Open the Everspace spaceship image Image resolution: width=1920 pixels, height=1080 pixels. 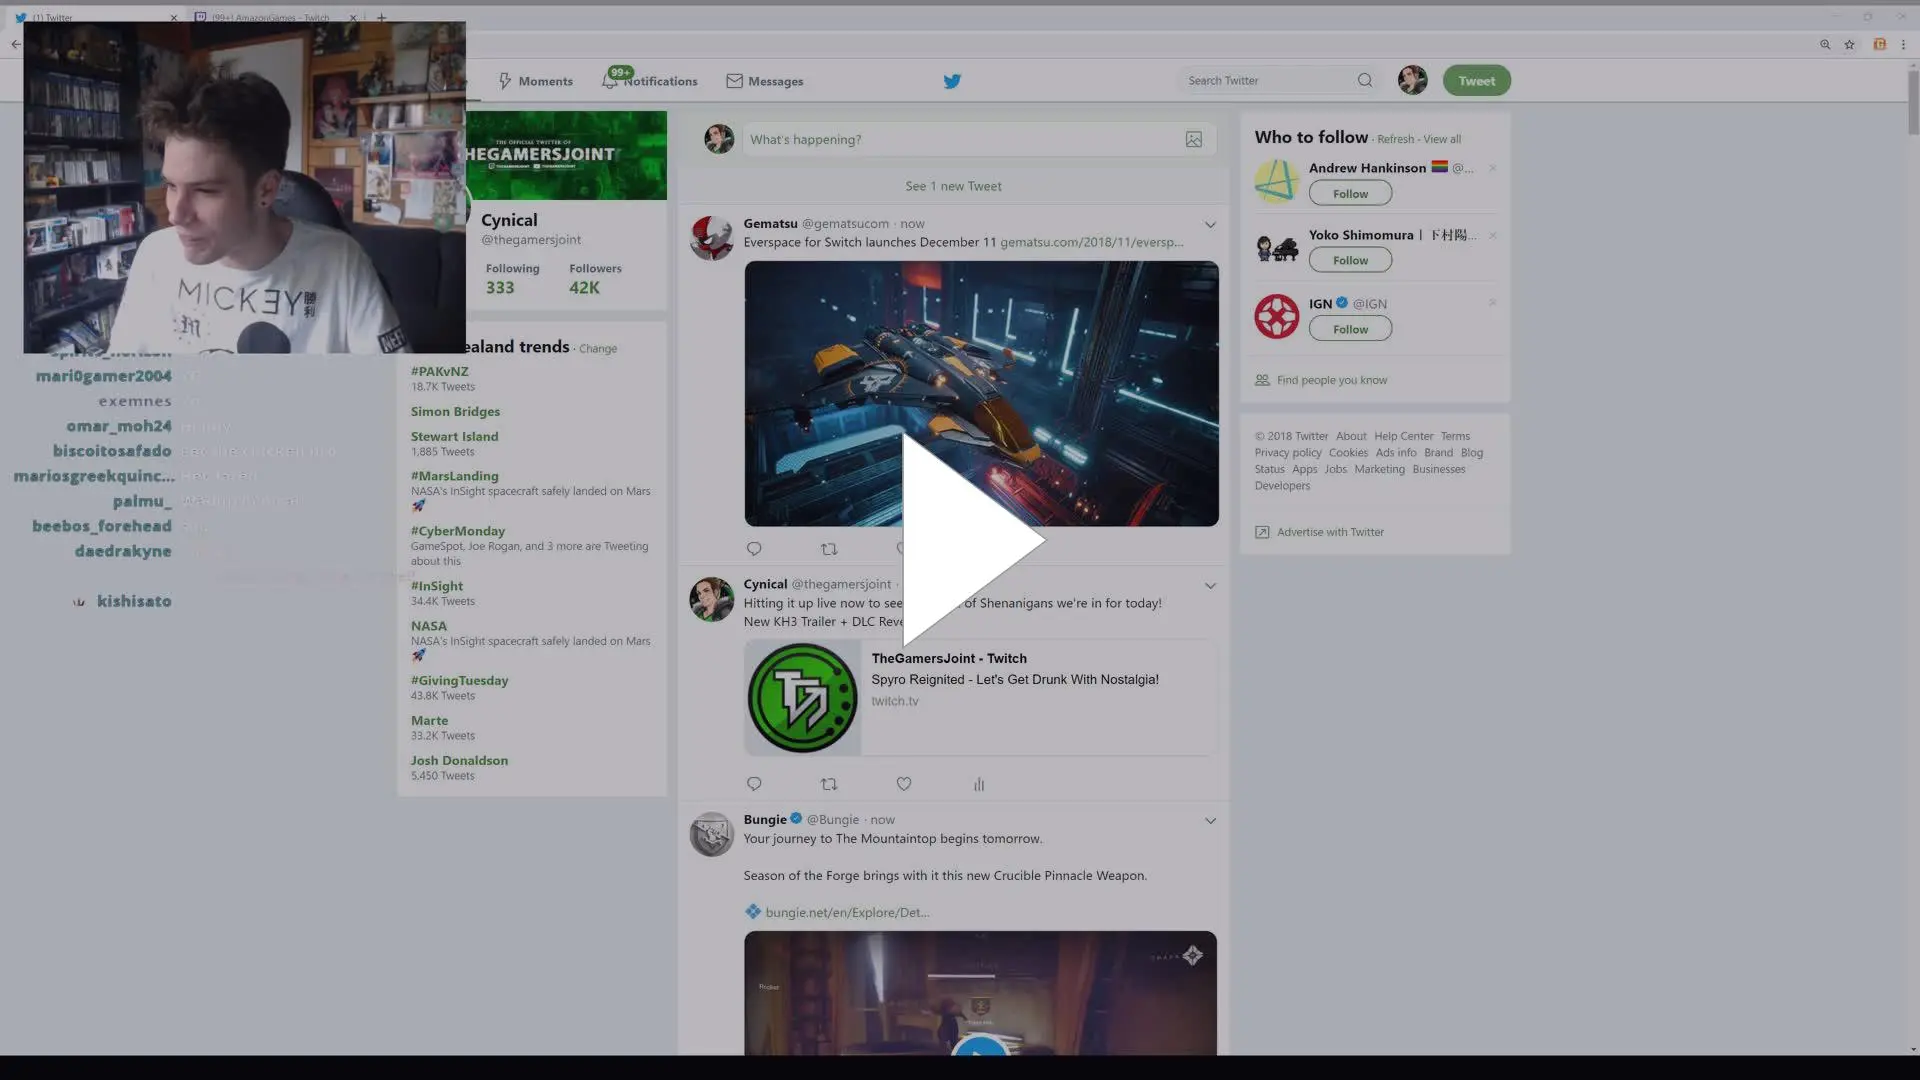[x=981, y=394]
